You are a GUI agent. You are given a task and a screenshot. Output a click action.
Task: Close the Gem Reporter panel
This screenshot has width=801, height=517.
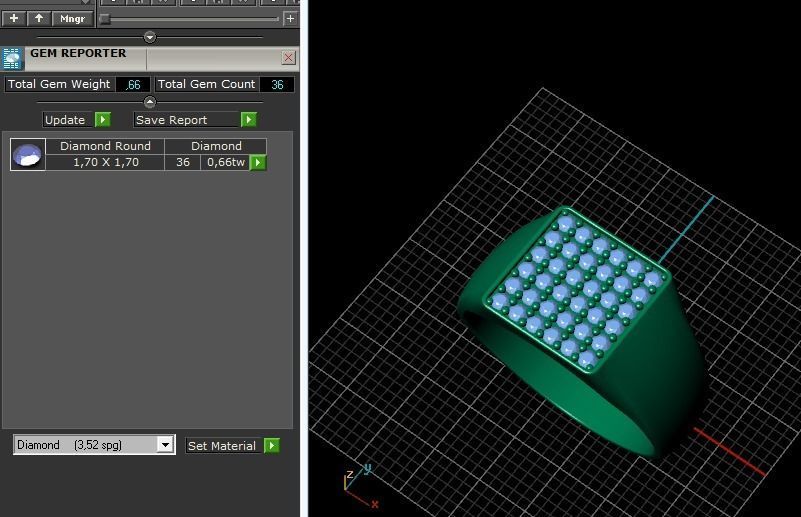(289, 57)
